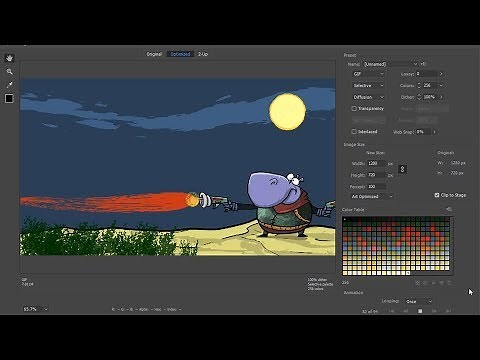Switch to the Optimized tab
Viewport: 480px width, 360px height.
(180, 54)
